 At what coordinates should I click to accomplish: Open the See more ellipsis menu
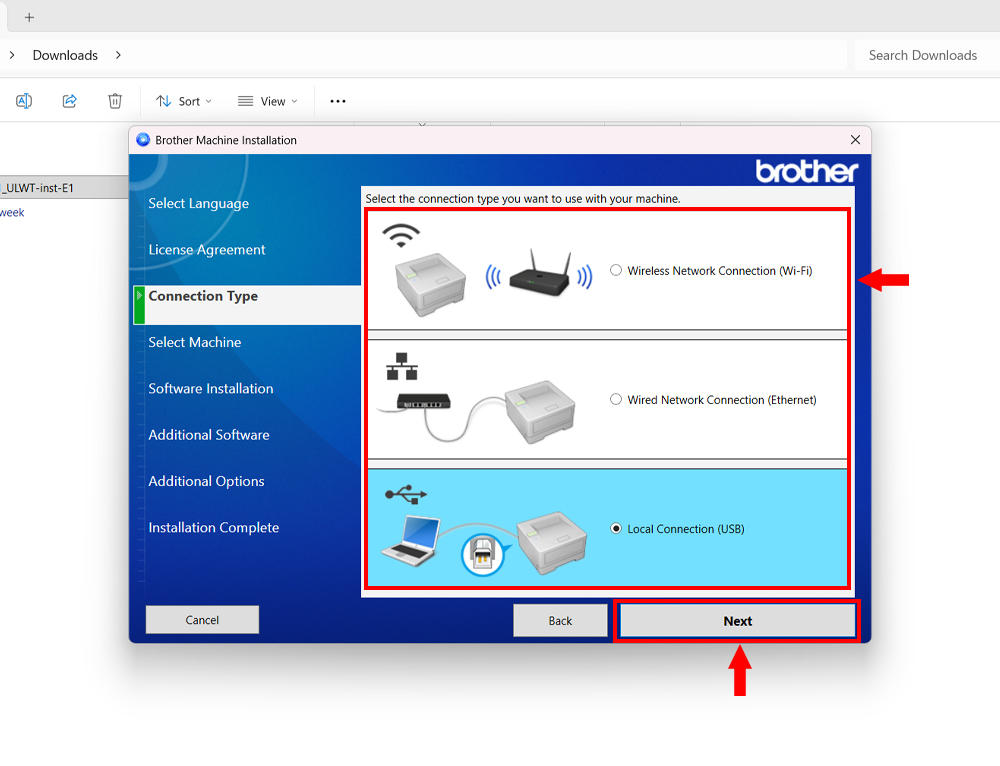337,101
